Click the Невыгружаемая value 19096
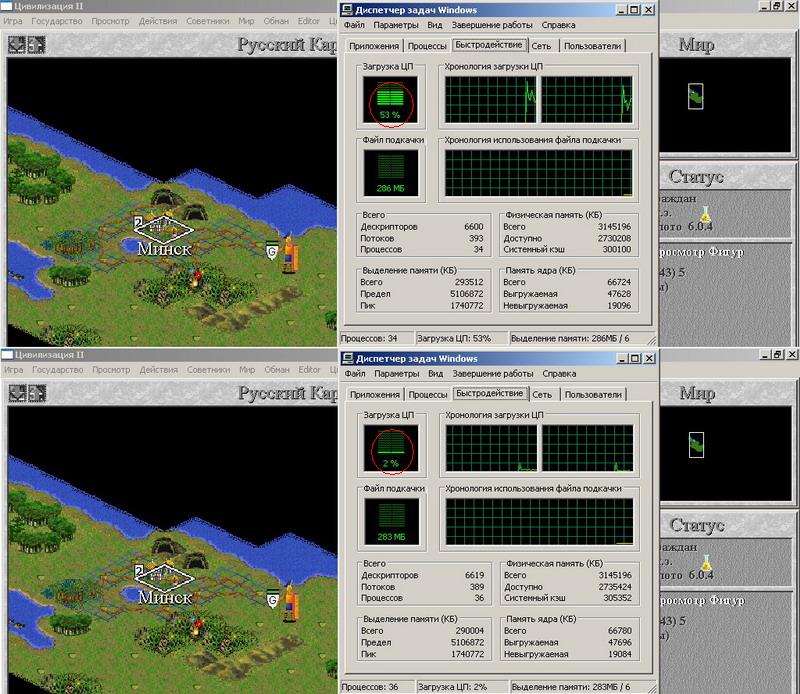This screenshot has height=694, width=800. point(619,306)
